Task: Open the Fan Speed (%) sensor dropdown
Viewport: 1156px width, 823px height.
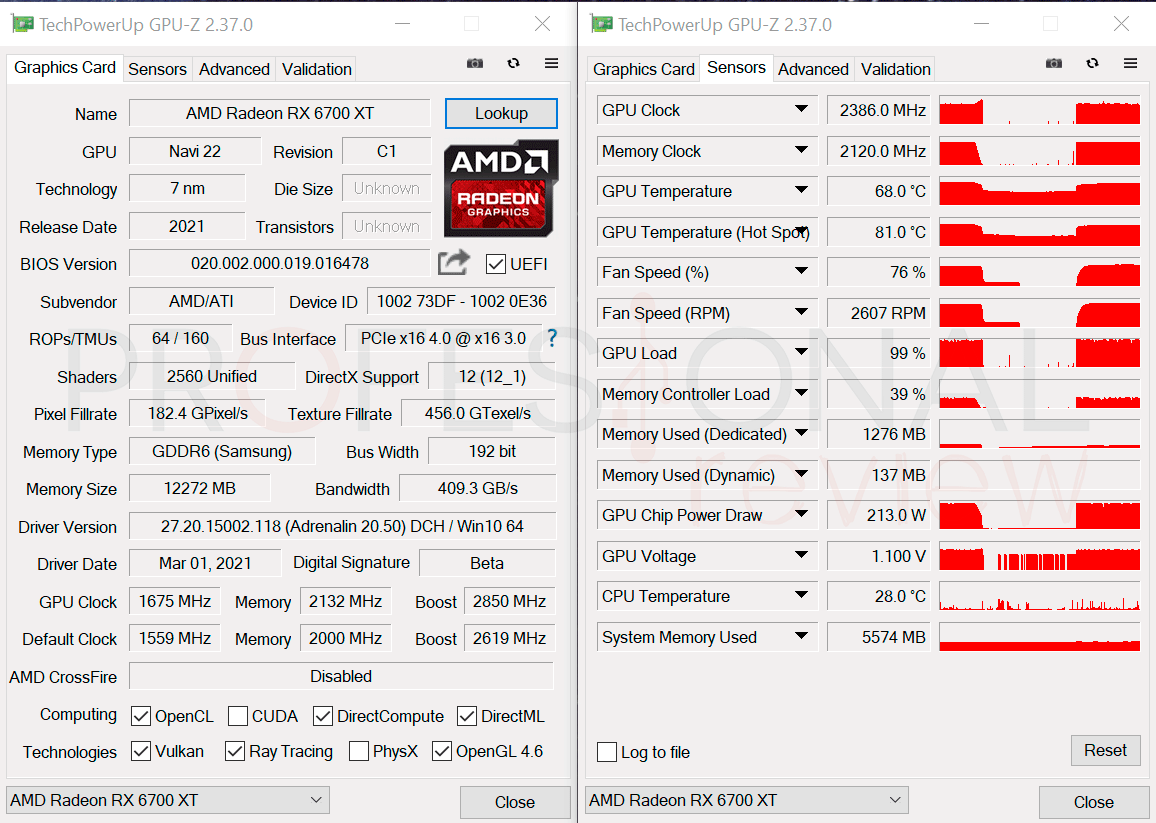Action: tap(801, 271)
